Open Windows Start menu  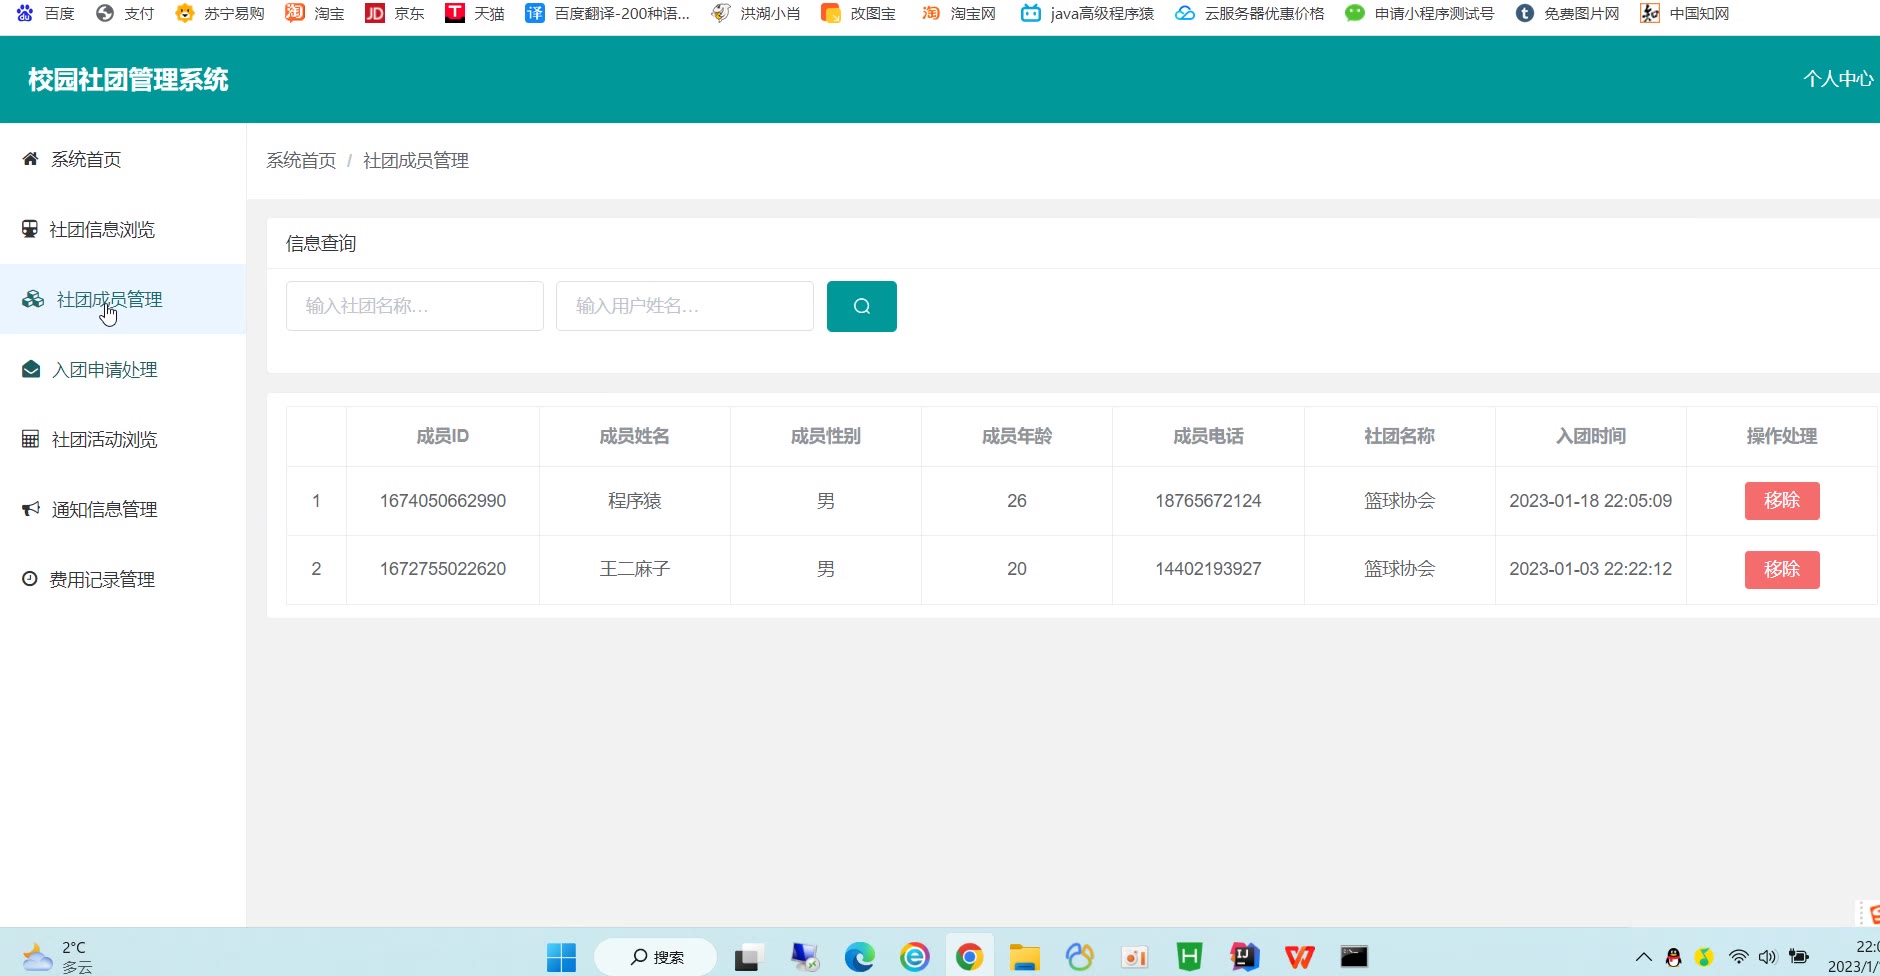pyautogui.click(x=561, y=957)
